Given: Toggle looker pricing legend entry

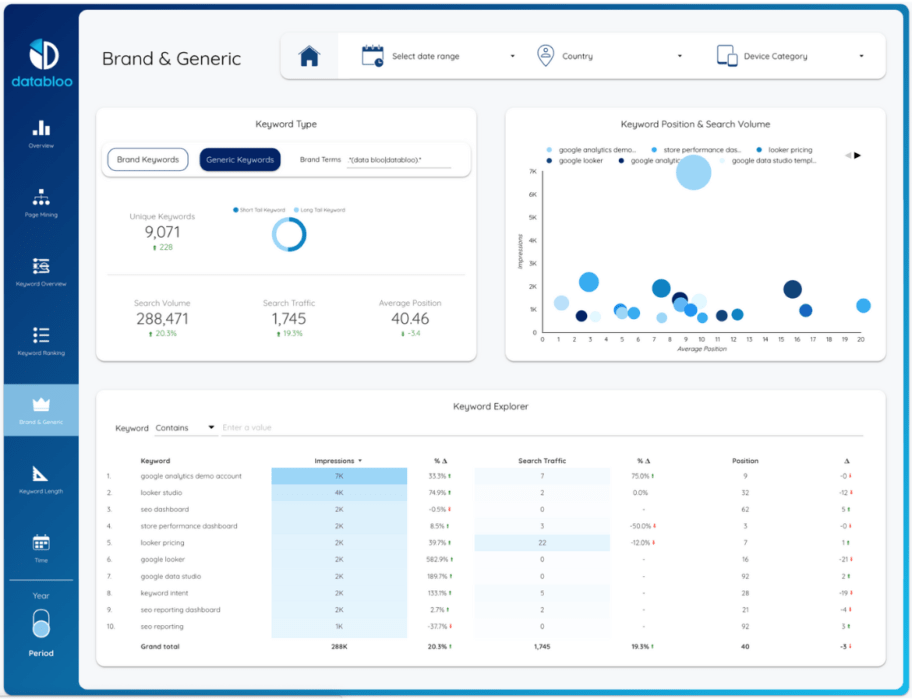Looking at the screenshot, I should [x=784, y=149].
